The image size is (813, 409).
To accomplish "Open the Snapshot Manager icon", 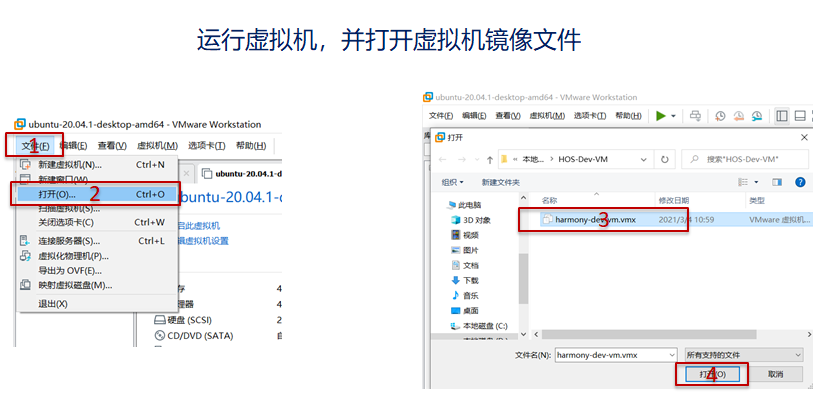I will tap(757, 116).
